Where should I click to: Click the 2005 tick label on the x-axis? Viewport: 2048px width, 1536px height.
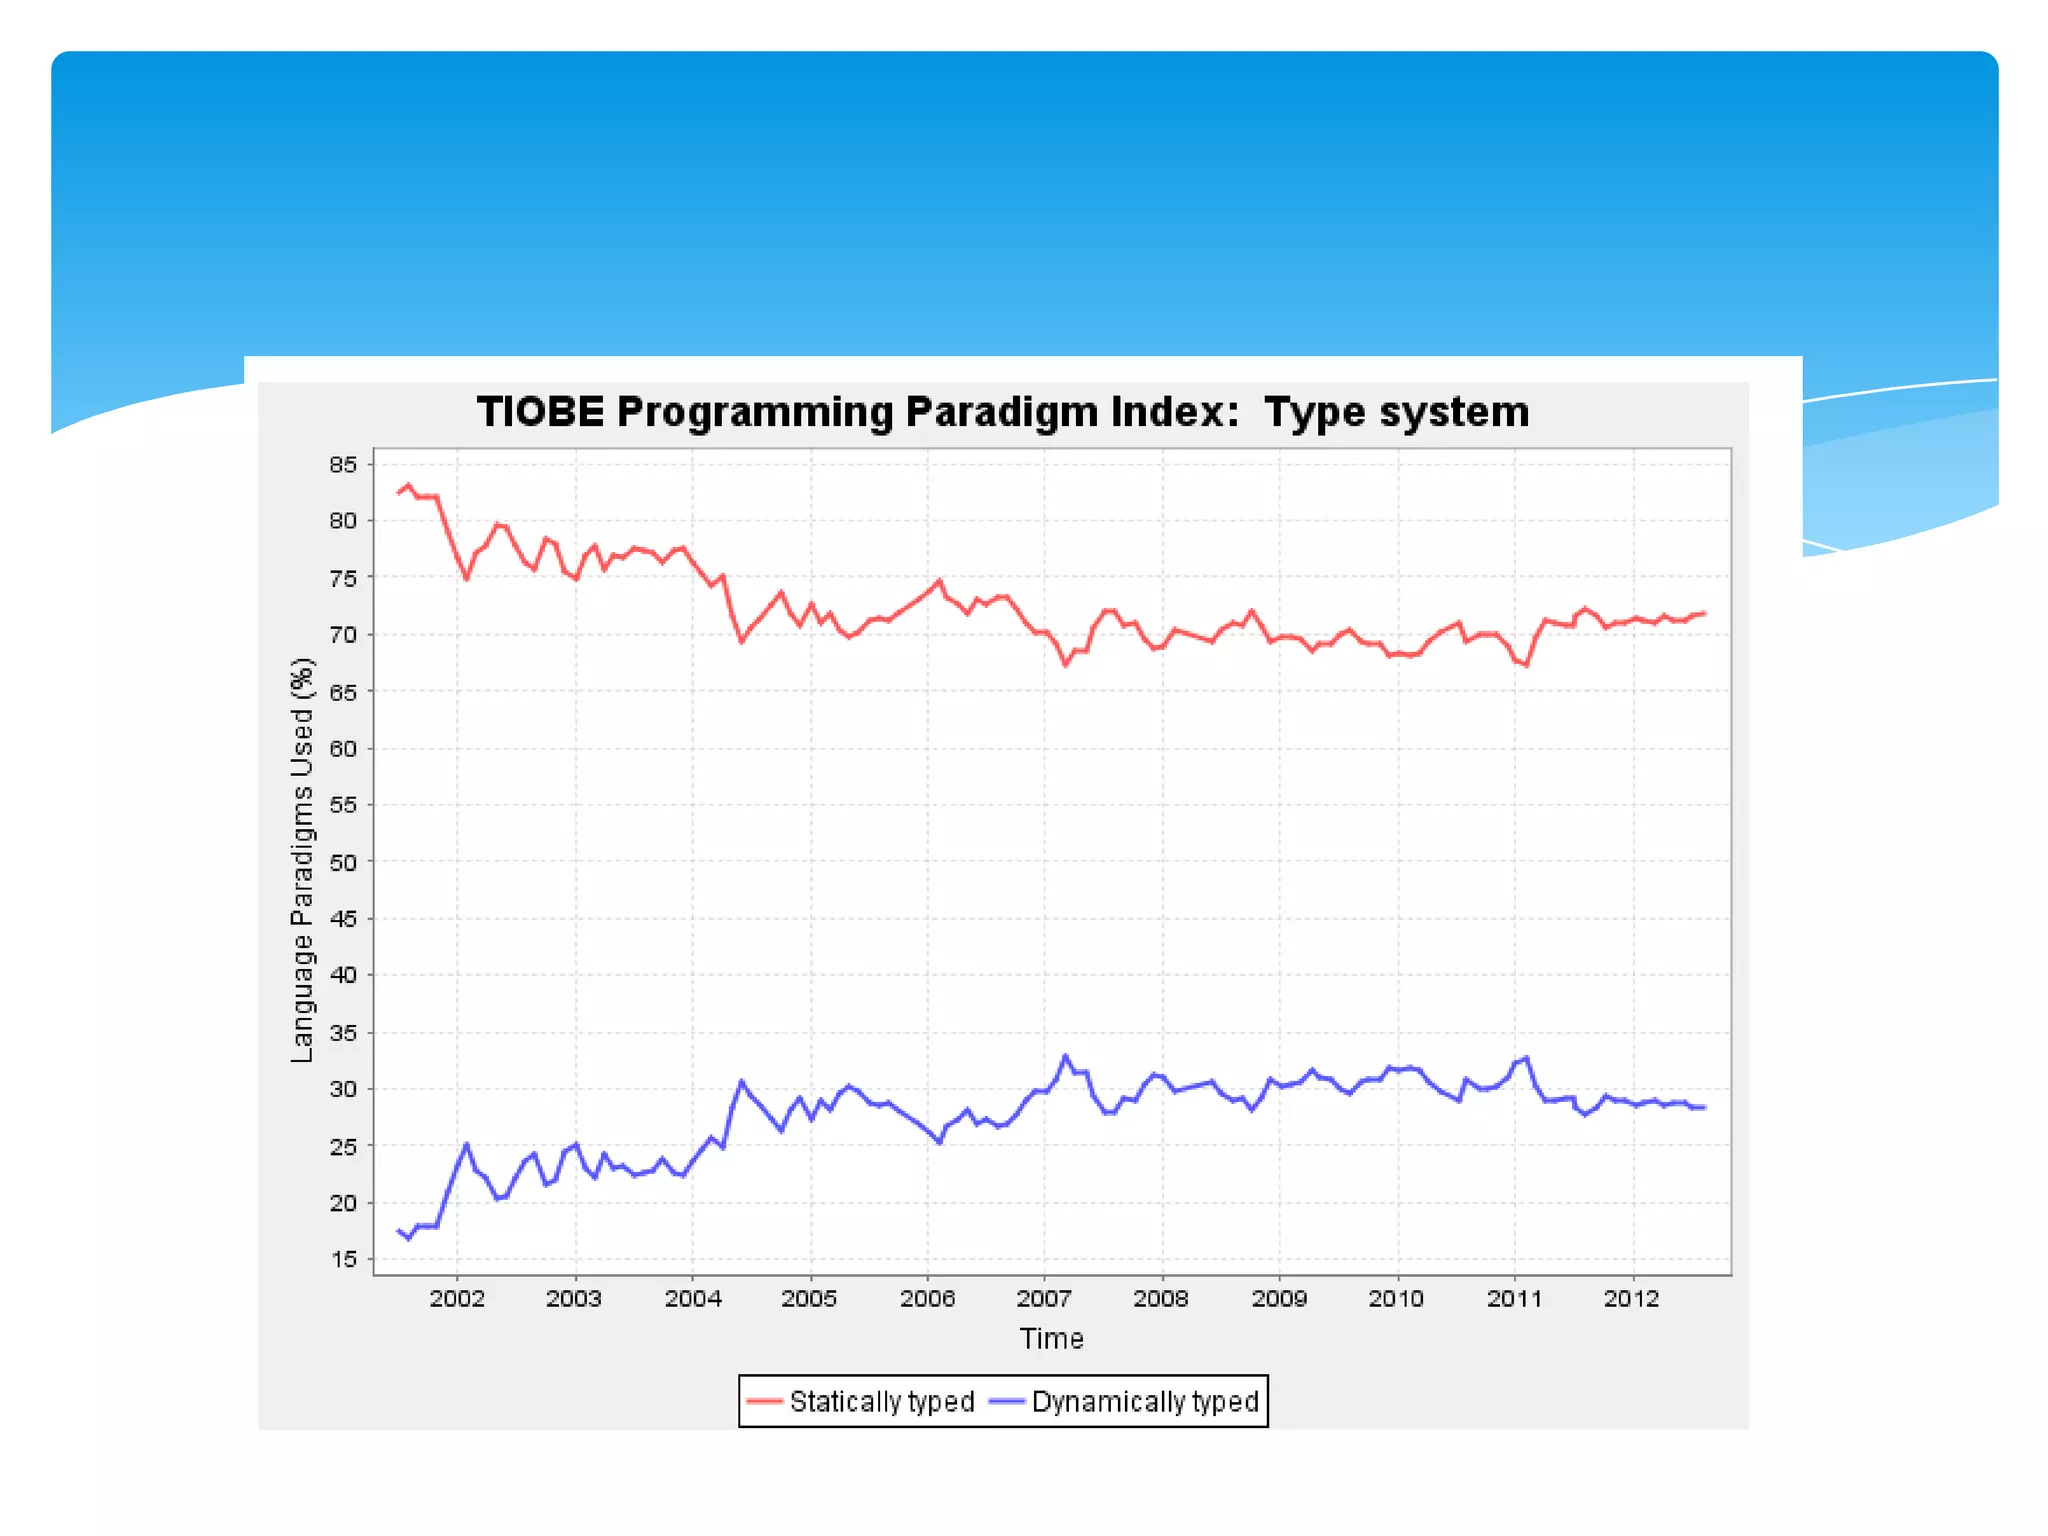(809, 1298)
